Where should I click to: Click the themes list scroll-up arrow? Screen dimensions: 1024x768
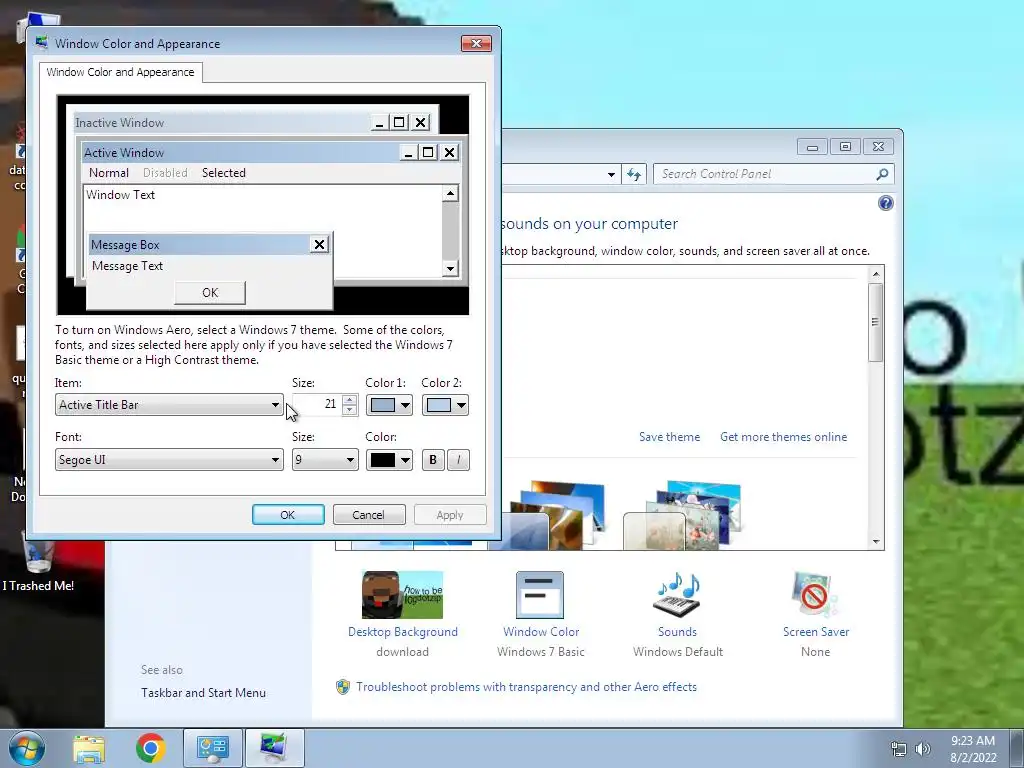(x=876, y=274)
